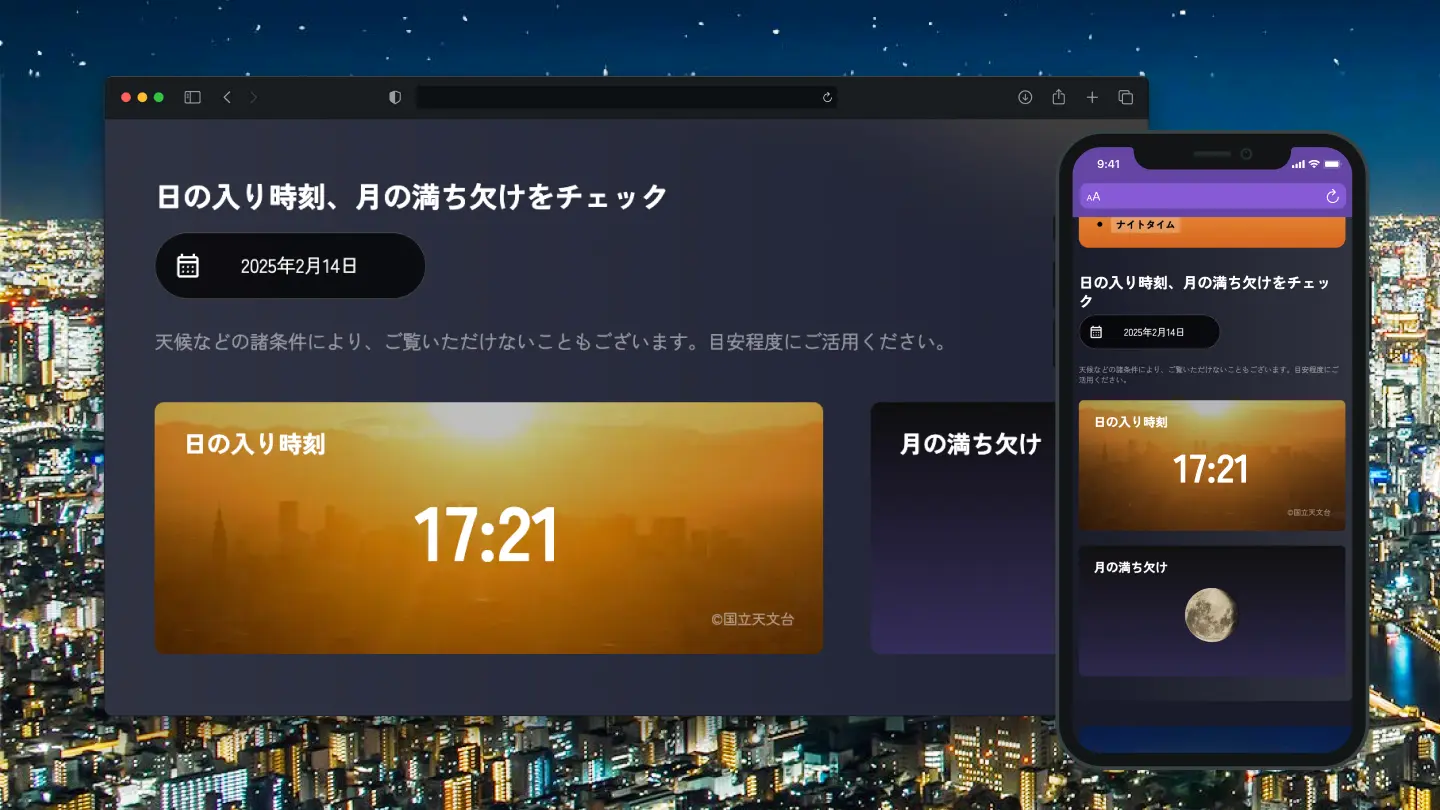Tap the ナイトタイム label on phone
The width and height of the screenshot is (1440, 810).
pos(1145,225)
